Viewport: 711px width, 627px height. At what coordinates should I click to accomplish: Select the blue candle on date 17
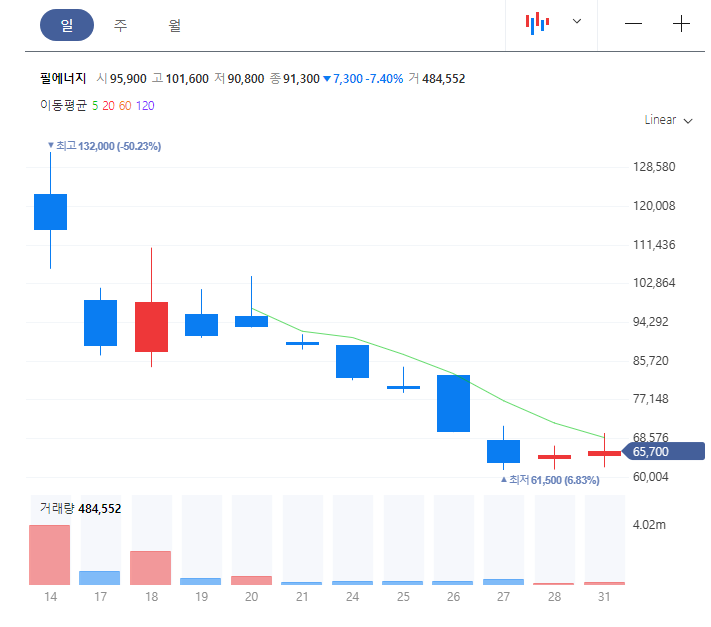click(101, 323)
